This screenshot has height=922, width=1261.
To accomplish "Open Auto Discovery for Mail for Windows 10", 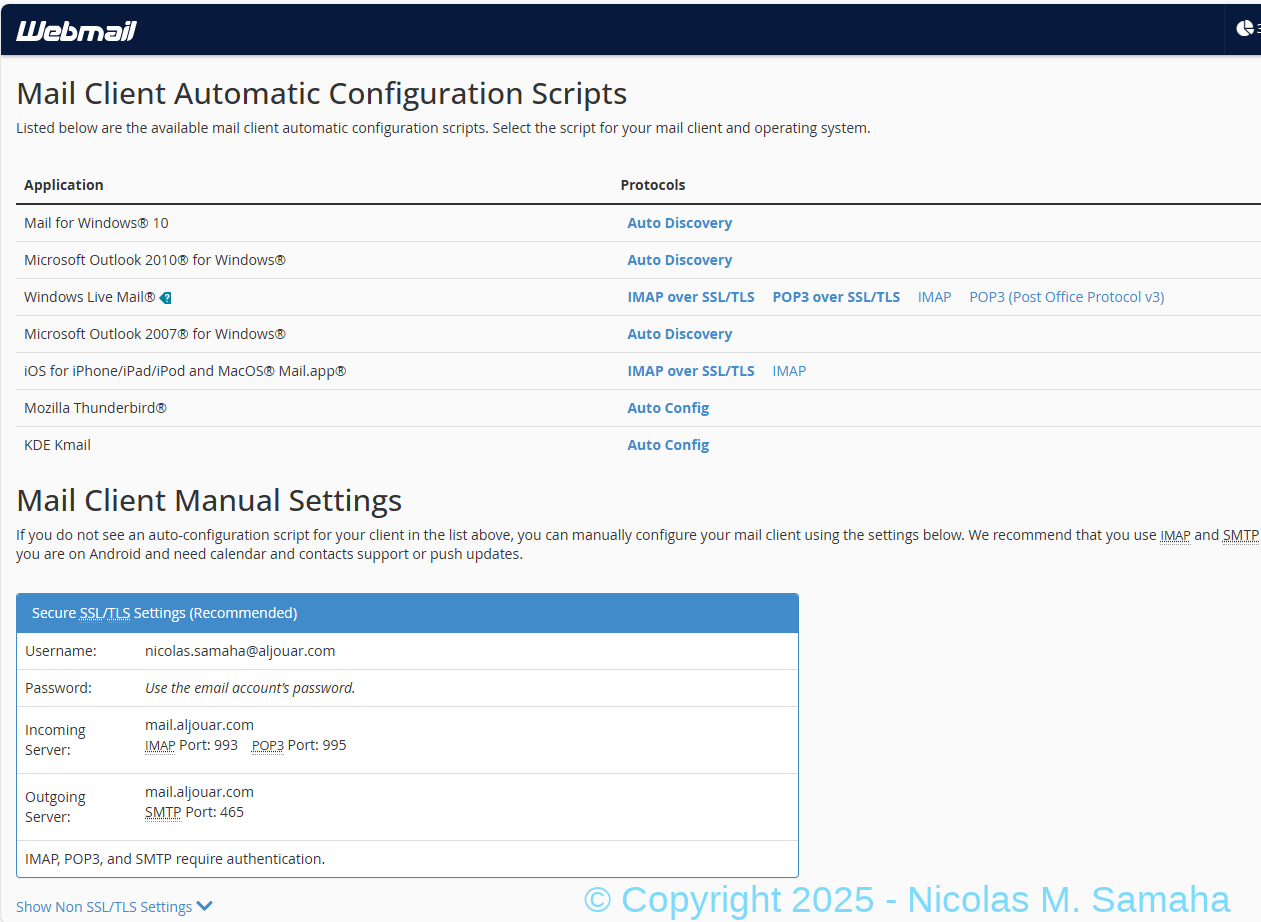I will 679,223.
